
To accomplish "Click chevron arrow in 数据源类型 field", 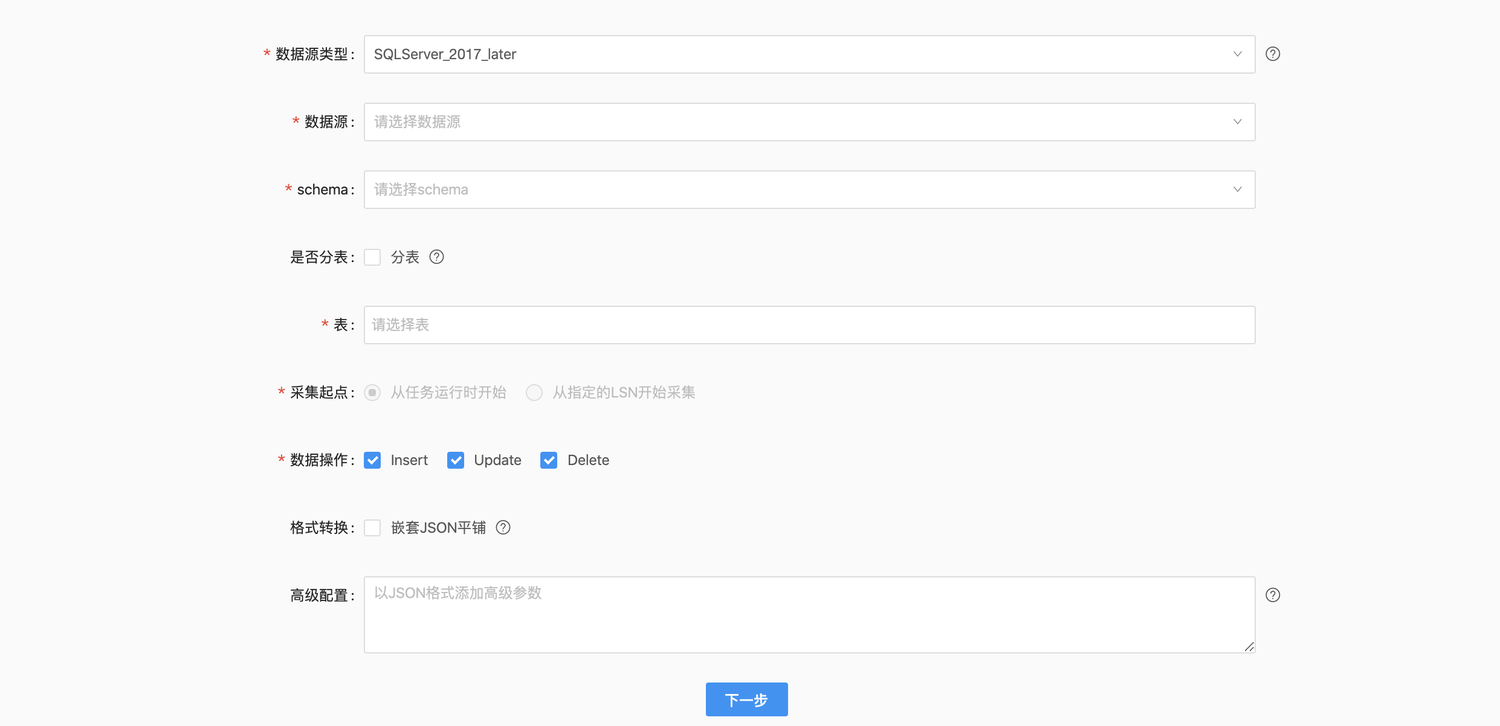I will point(1237,54).
